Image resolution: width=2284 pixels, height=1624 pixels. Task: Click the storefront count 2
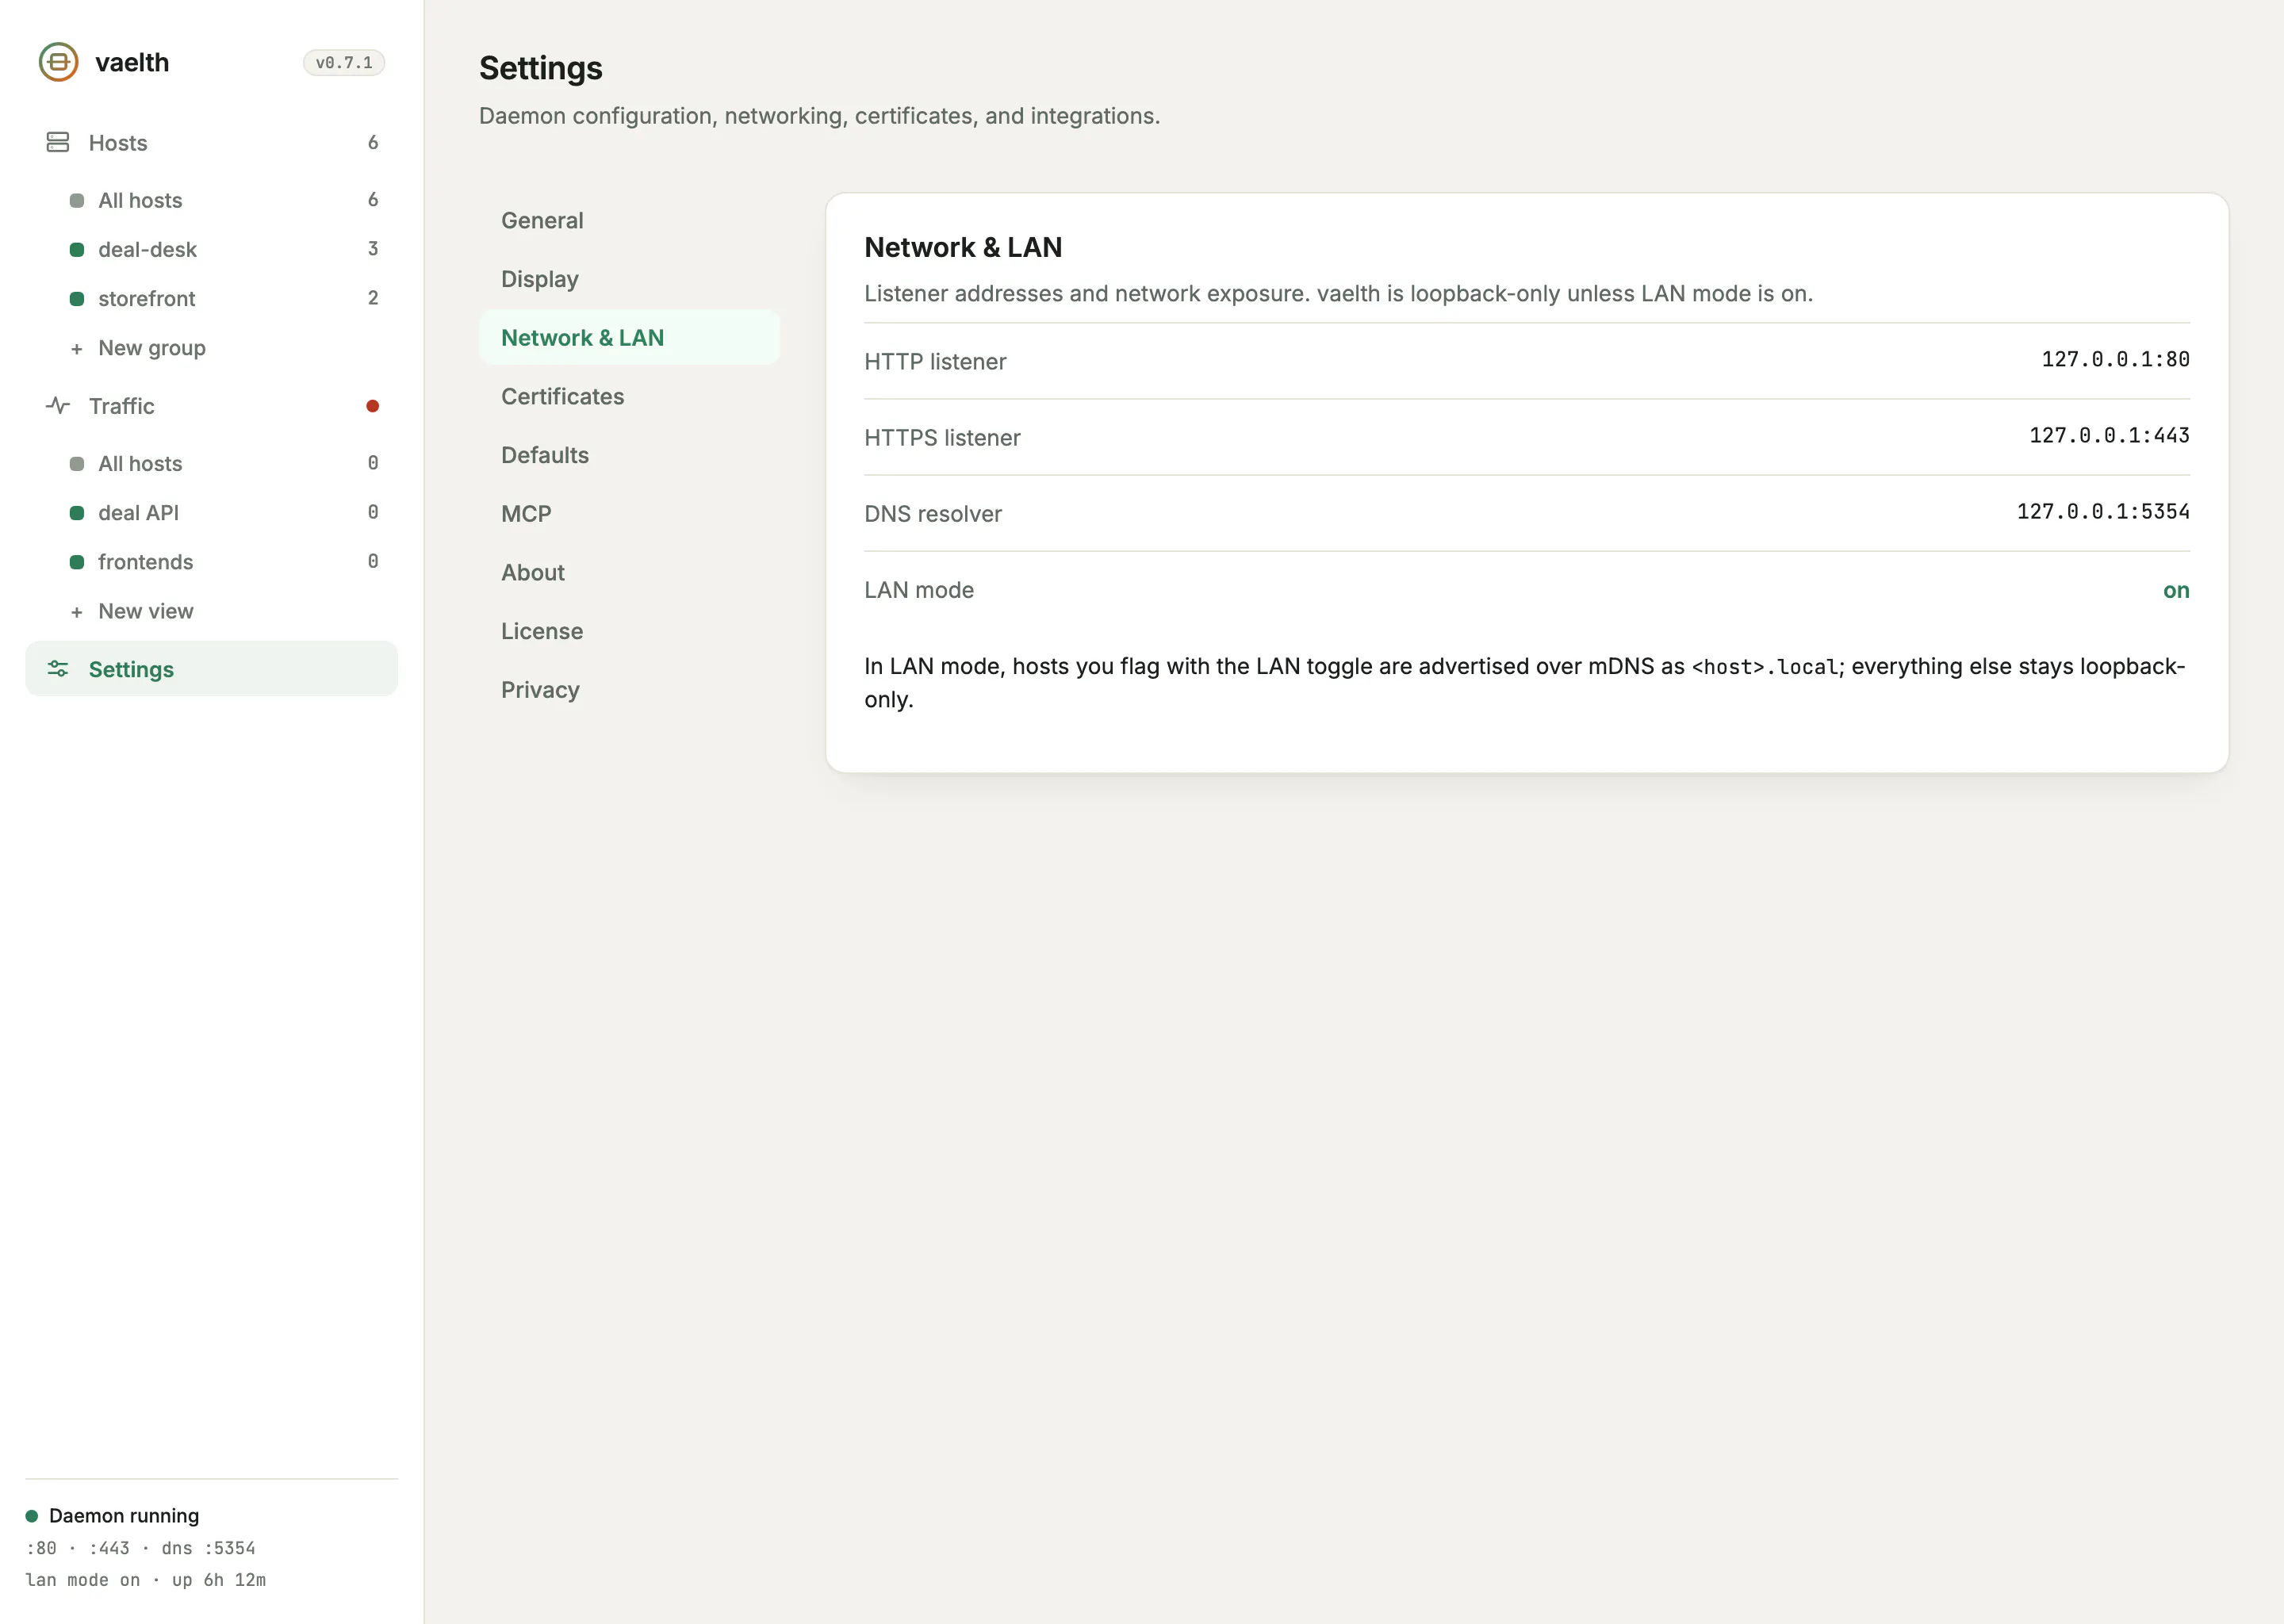(x=373, y=298)
